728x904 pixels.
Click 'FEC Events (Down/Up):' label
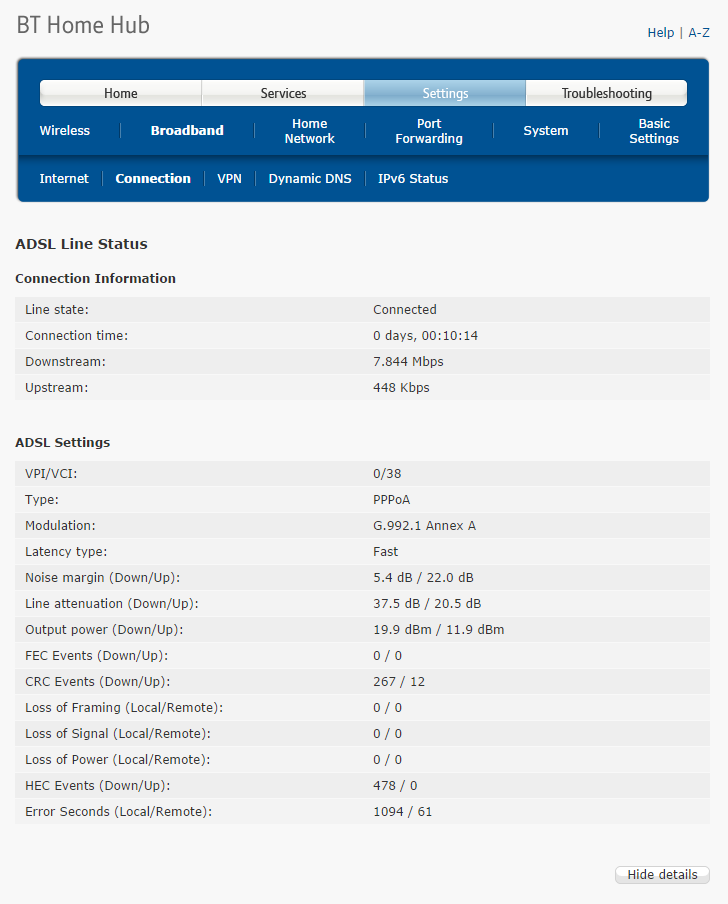[x=96, y=656]
